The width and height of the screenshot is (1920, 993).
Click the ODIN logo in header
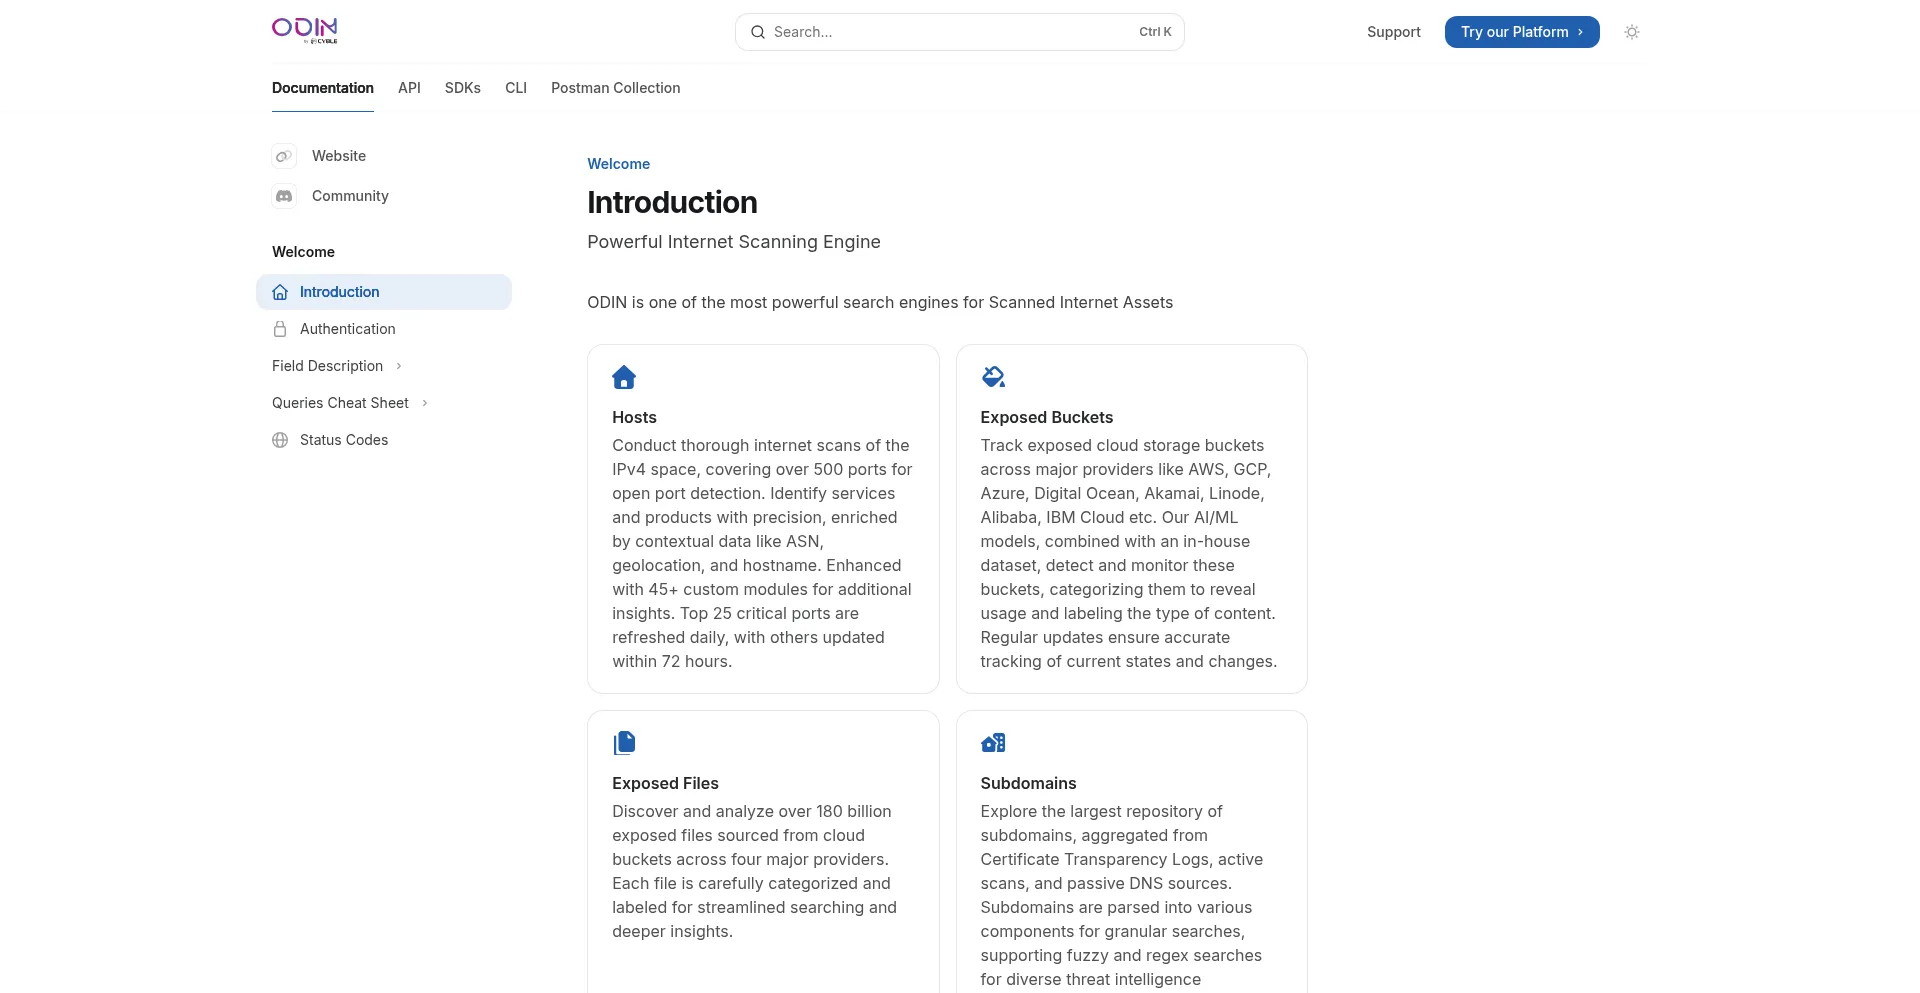305,30
